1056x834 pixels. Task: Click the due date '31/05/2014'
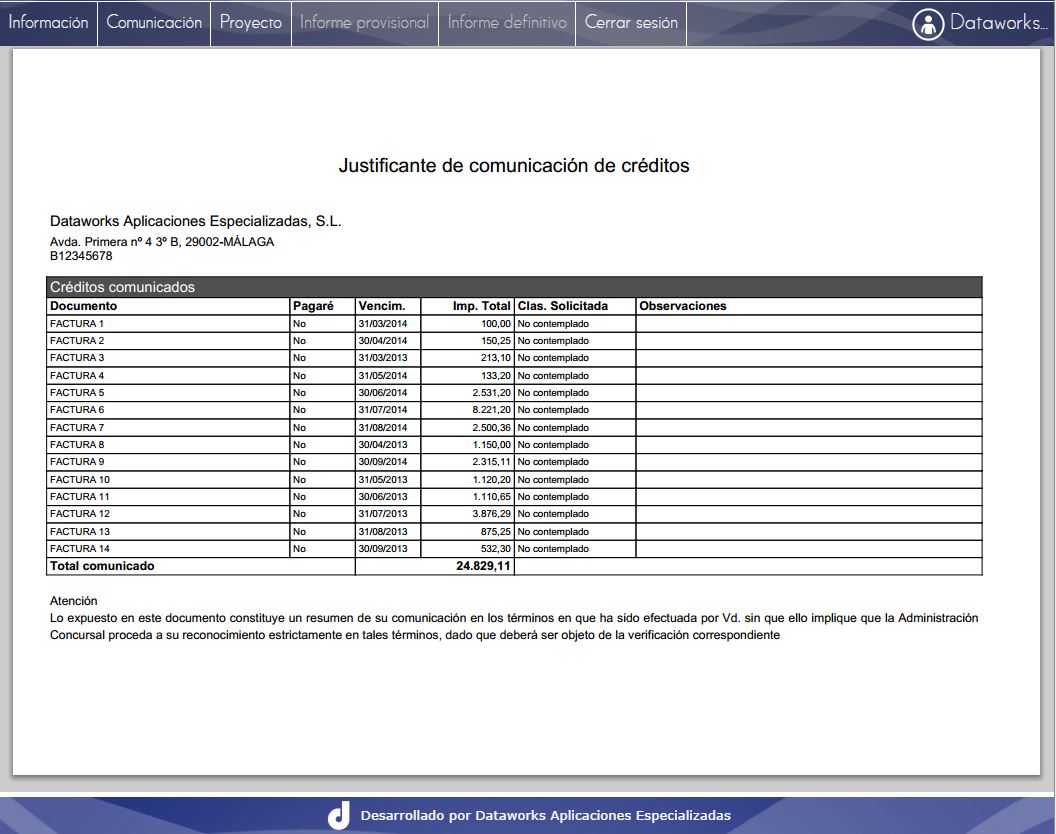coord(383,376)
